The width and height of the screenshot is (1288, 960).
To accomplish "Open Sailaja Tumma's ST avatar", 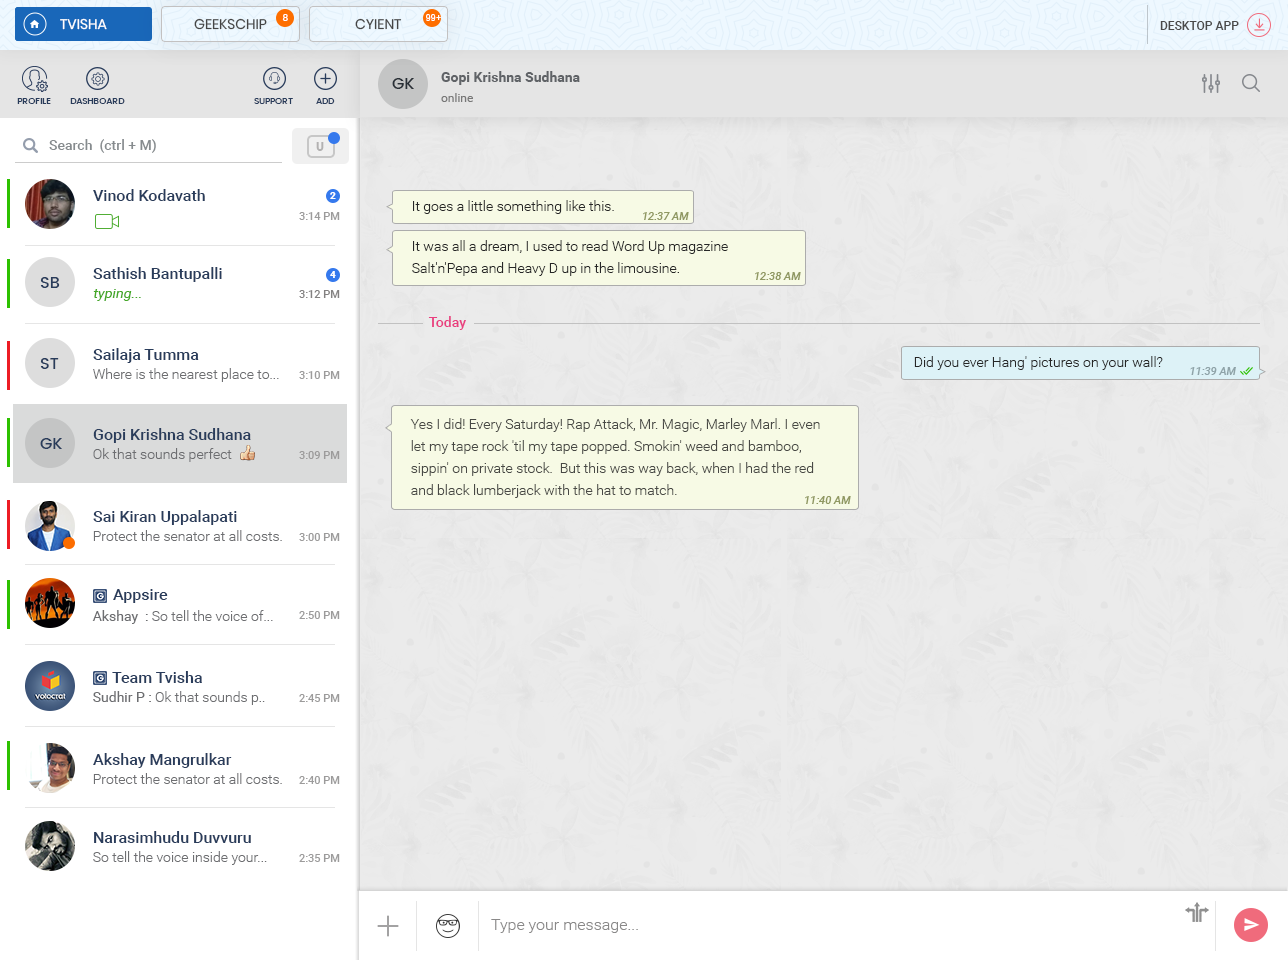I will [50, 364].
